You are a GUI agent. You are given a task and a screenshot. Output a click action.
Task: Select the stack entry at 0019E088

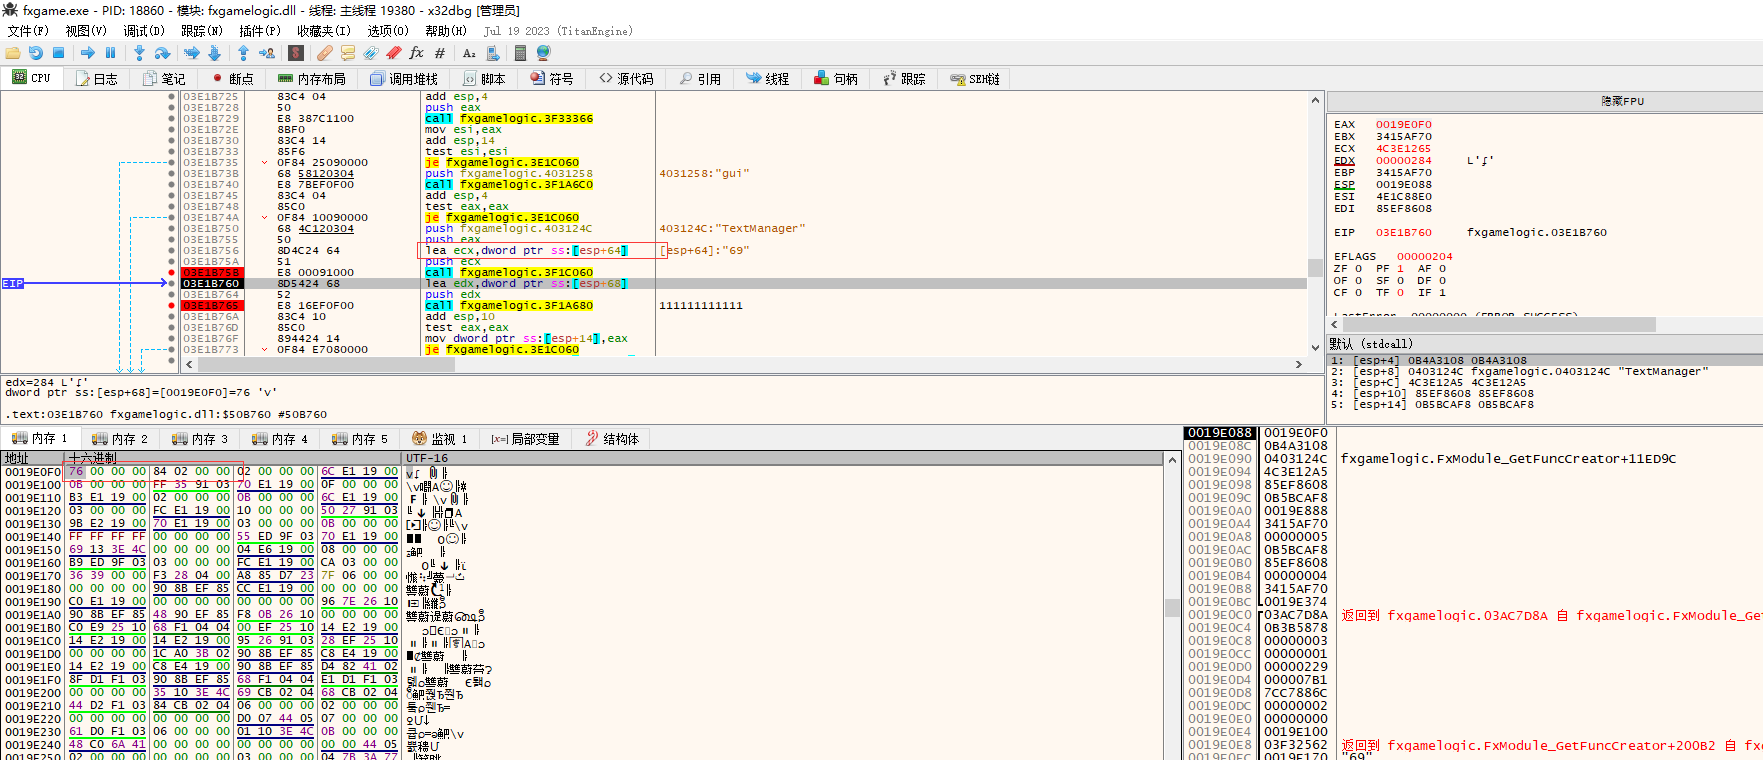(x=1220, y=433)
